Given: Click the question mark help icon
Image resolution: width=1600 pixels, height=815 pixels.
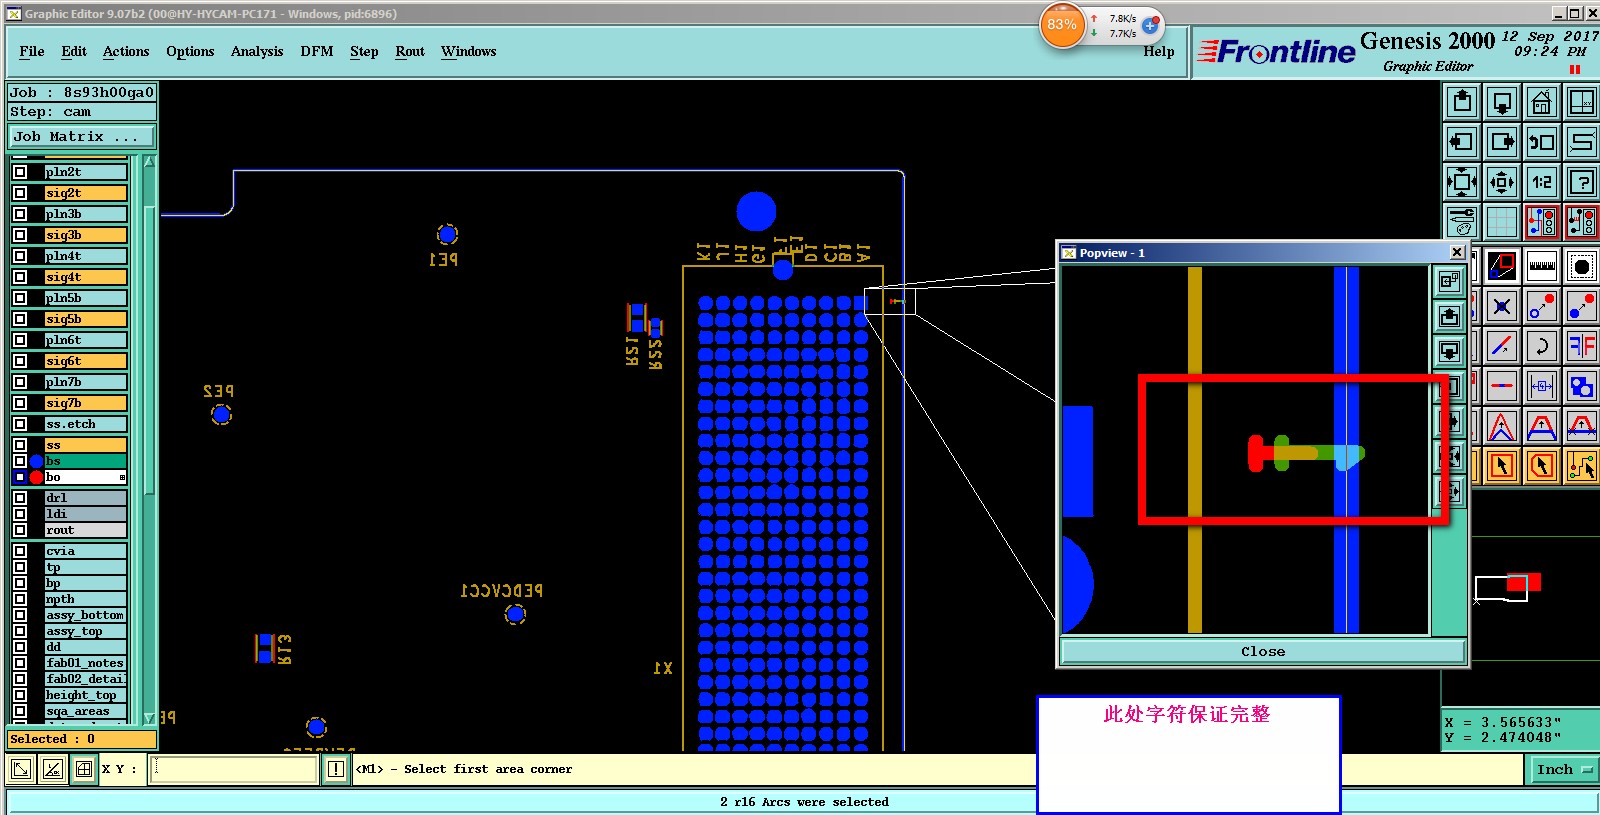Looking at the screenshot, I should [x=1582, y=182].
